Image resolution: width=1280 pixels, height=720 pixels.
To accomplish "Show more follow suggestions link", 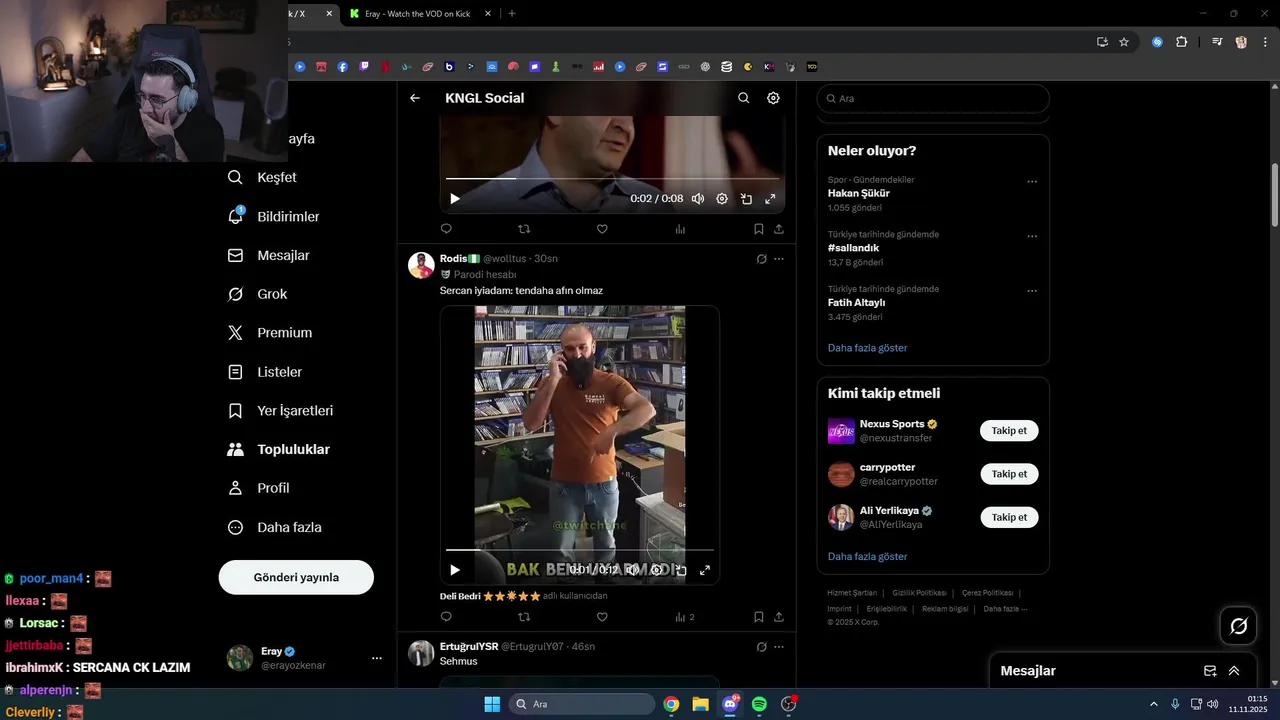I will (x=867, y=556).
